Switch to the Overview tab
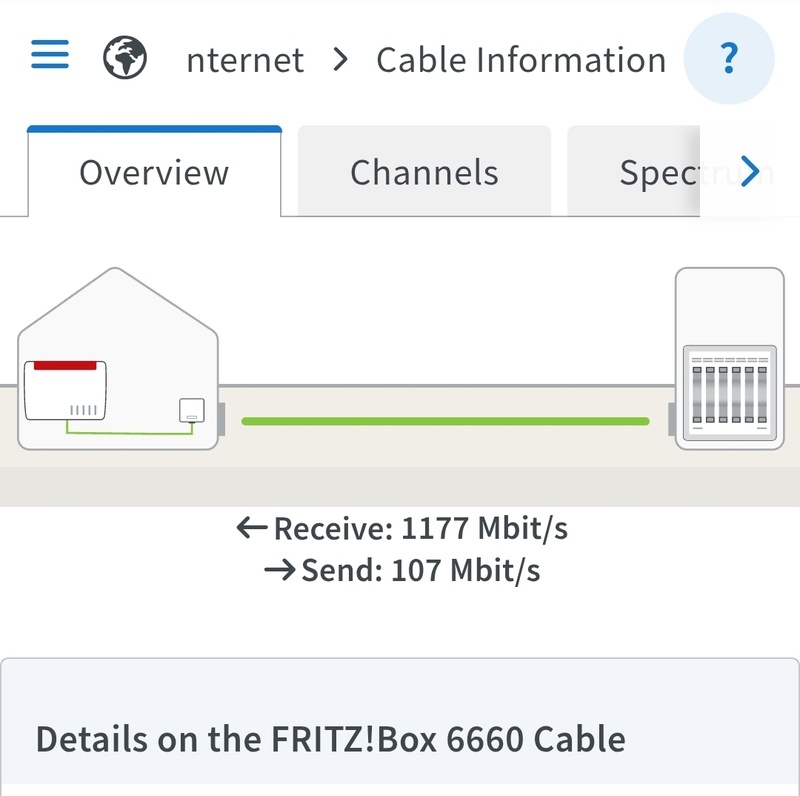This screenshot has width=800, height=796. pos(154,171)
